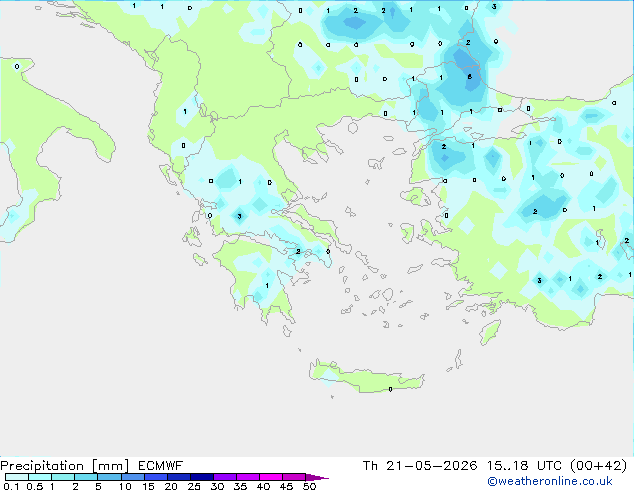Image resolution: width=634 pixels, height=490 pixels.
Task: Click the '50' legend scale label
Action: [309, 486]
